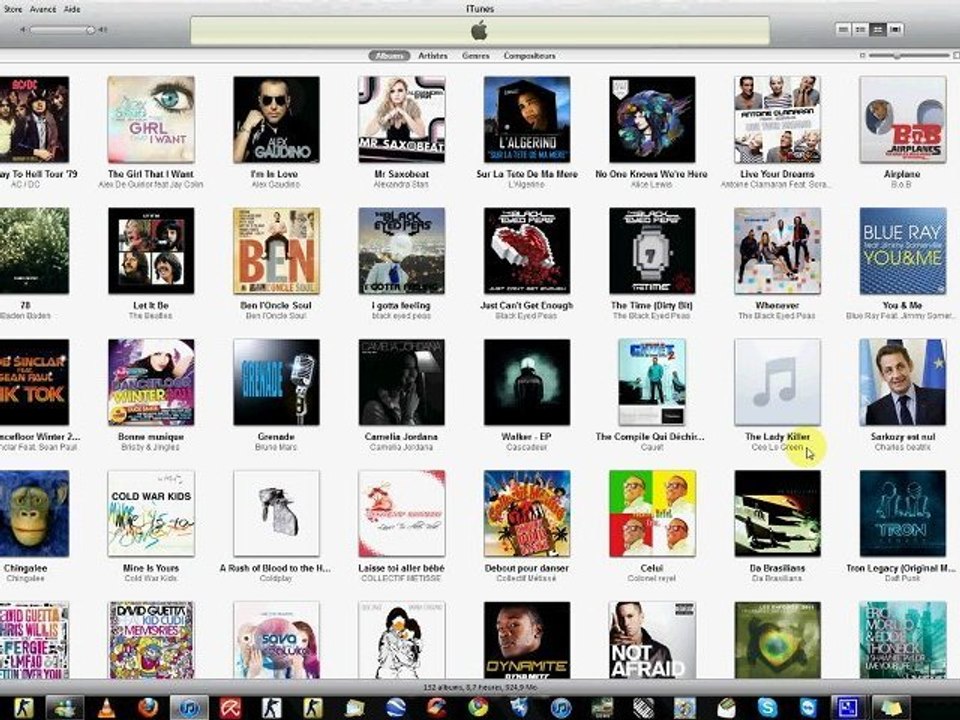Select The Time (Dirty Bit) album
Screen dimensions: 960x720
tap(652, 250)
